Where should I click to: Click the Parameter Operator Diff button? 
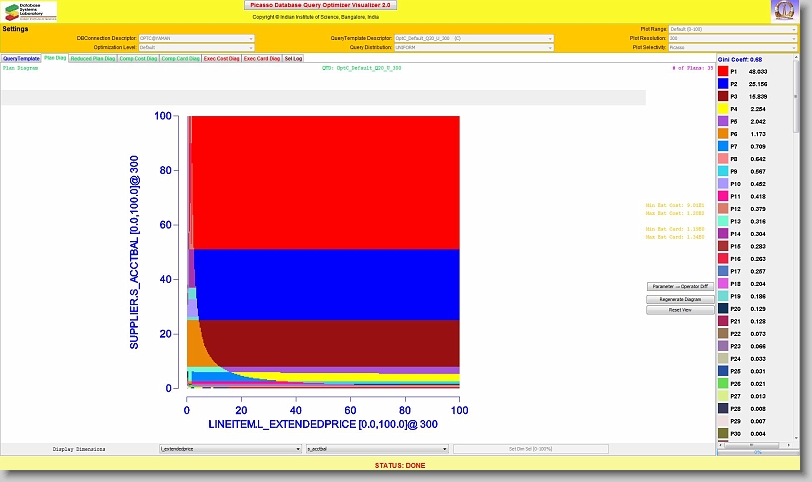coord(680,287)
